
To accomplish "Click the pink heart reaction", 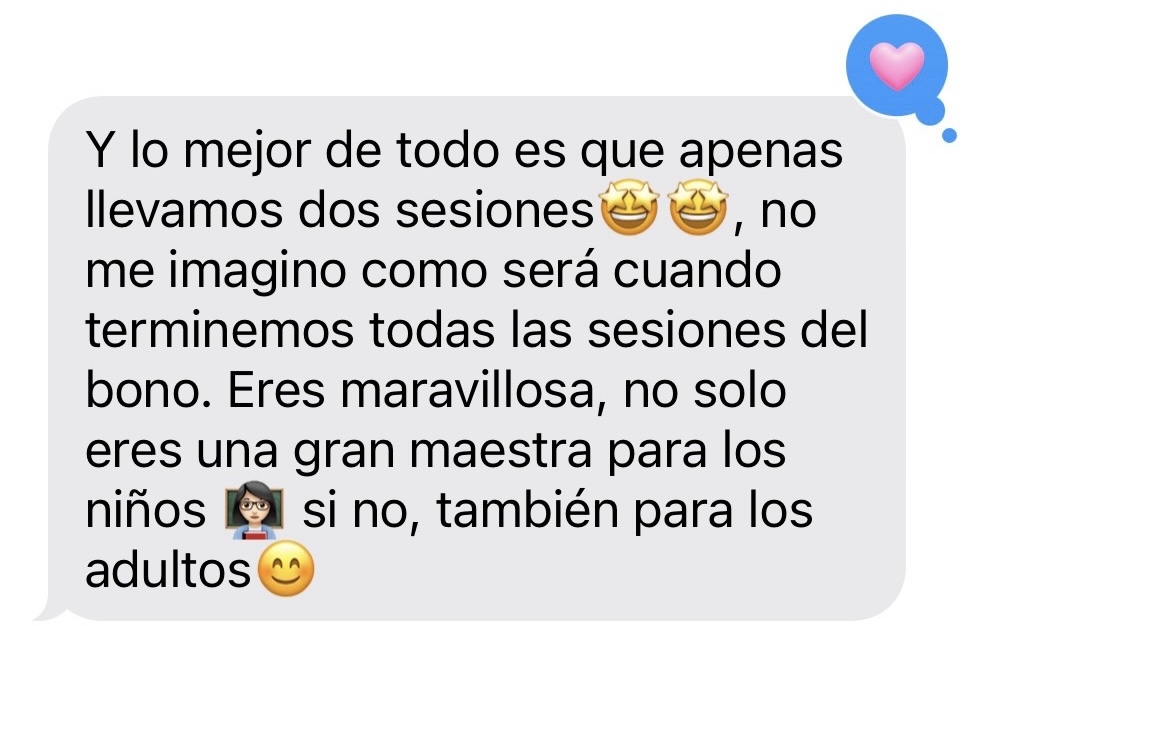I will (897, 66).
